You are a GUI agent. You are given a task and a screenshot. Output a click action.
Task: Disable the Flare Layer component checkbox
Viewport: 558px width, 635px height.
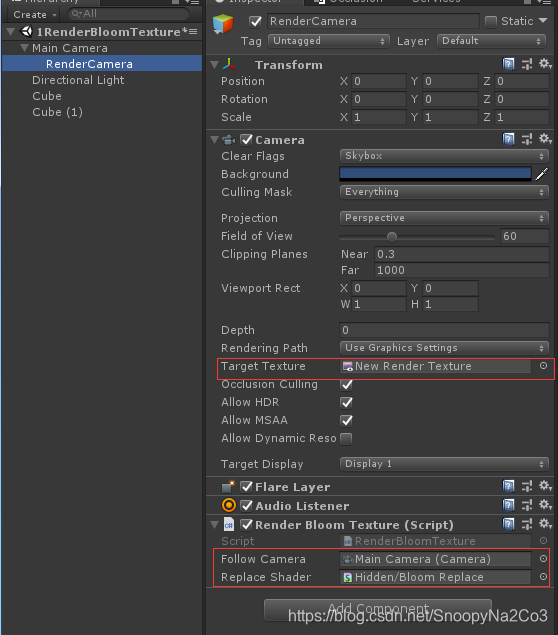coord(247,486)
